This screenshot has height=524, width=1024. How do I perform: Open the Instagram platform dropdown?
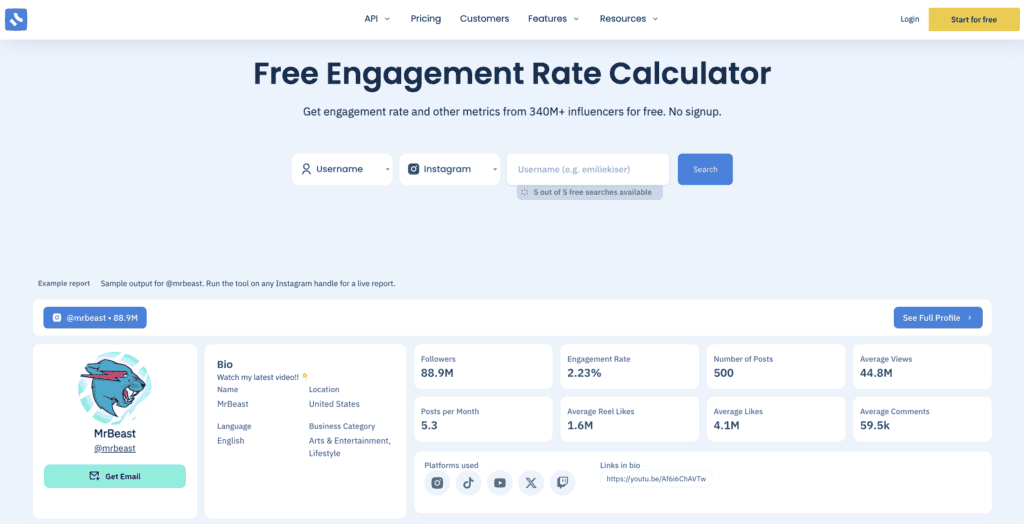coord(449,169)
